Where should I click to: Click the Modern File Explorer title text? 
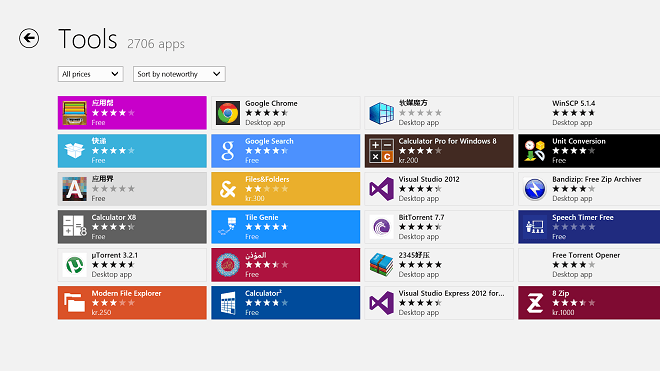(x=126, y=293)
